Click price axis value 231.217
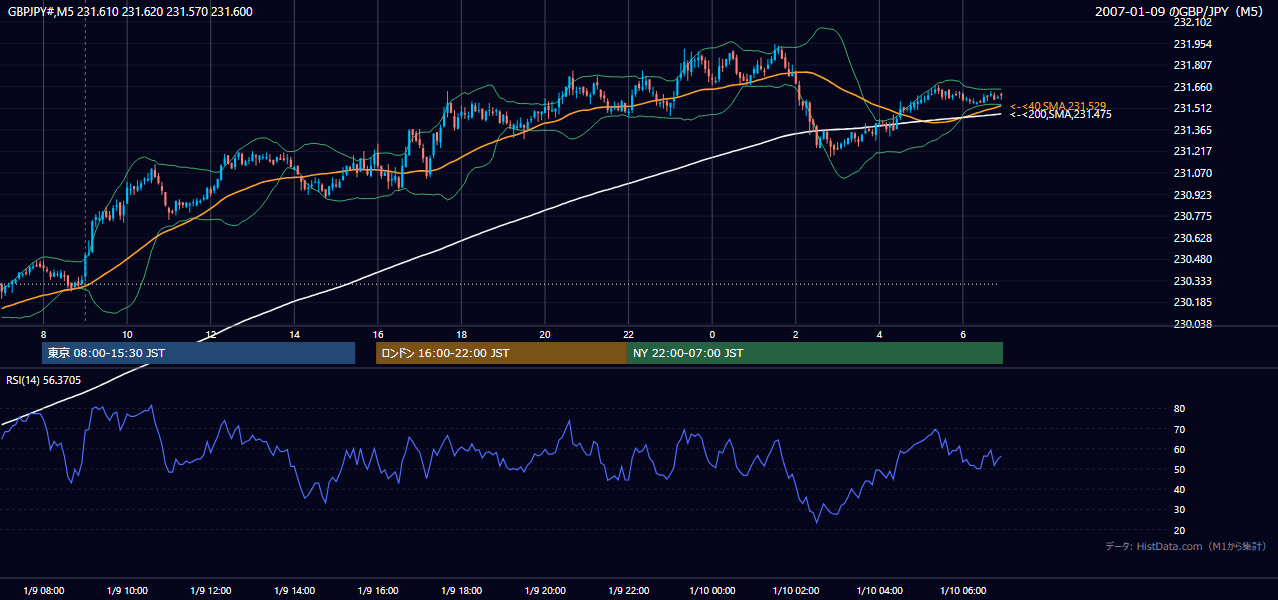This screenshot has width=1278, height=600. pos(1193,151)
